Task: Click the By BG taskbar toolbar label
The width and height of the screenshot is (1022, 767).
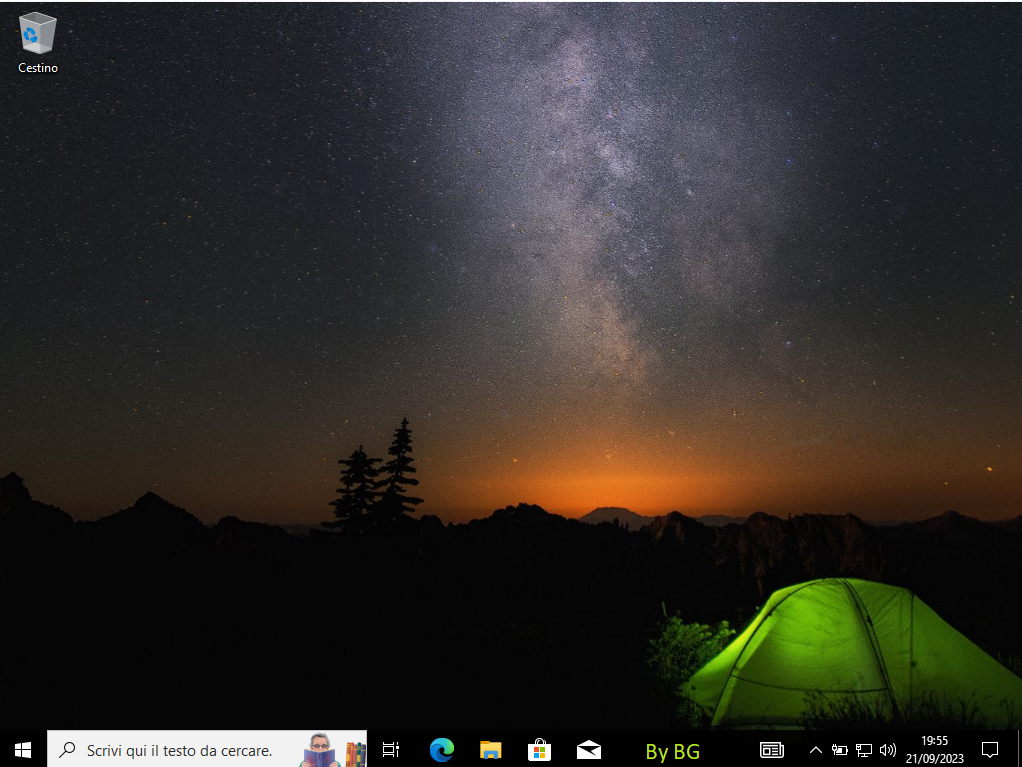Action: [673, 751]
